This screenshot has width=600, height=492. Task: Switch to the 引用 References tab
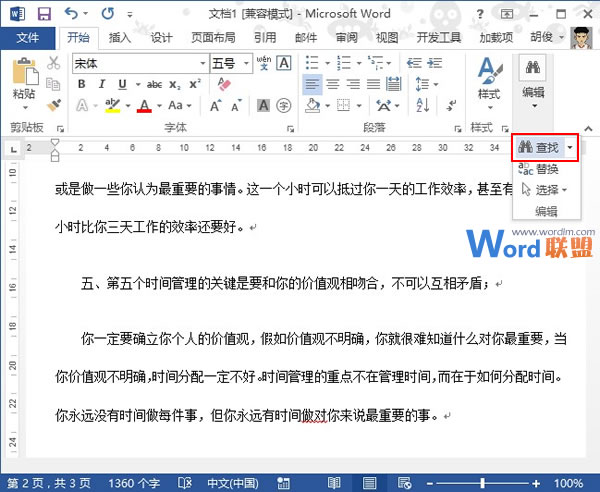[265, 37]
